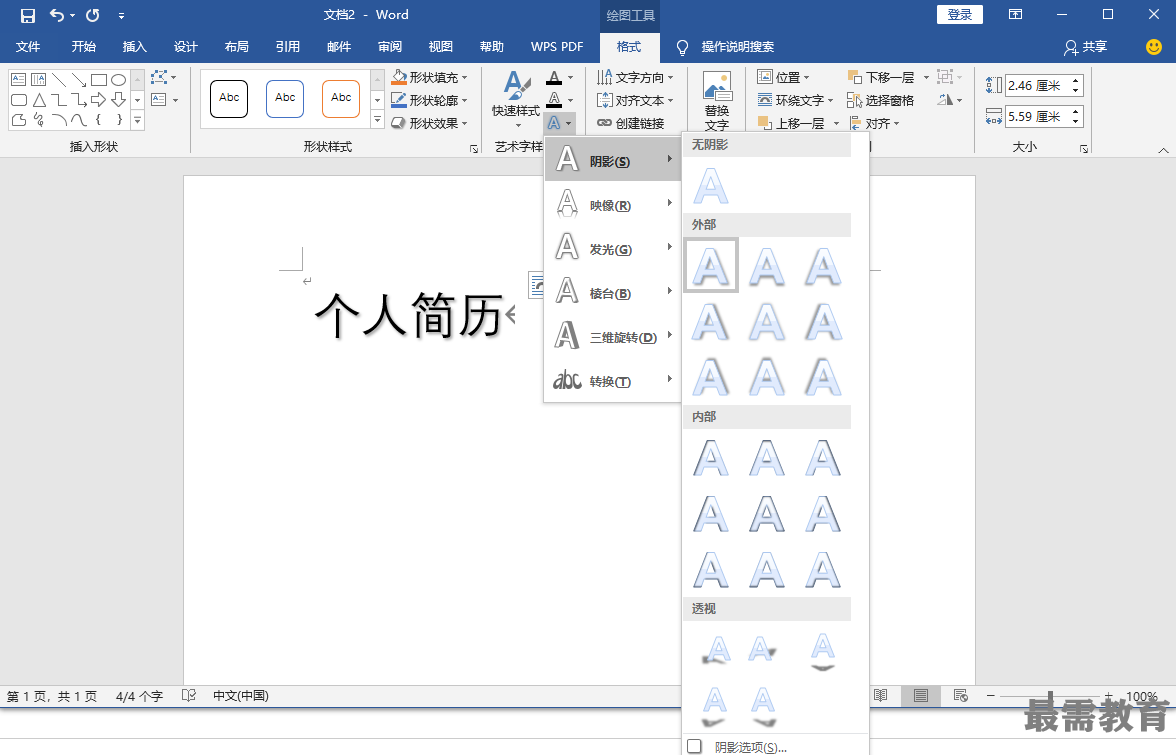The width and height of the screenshot is (1176, 755).
Task: Open the proofing check icon in the status bar
Action: [188, 696]
